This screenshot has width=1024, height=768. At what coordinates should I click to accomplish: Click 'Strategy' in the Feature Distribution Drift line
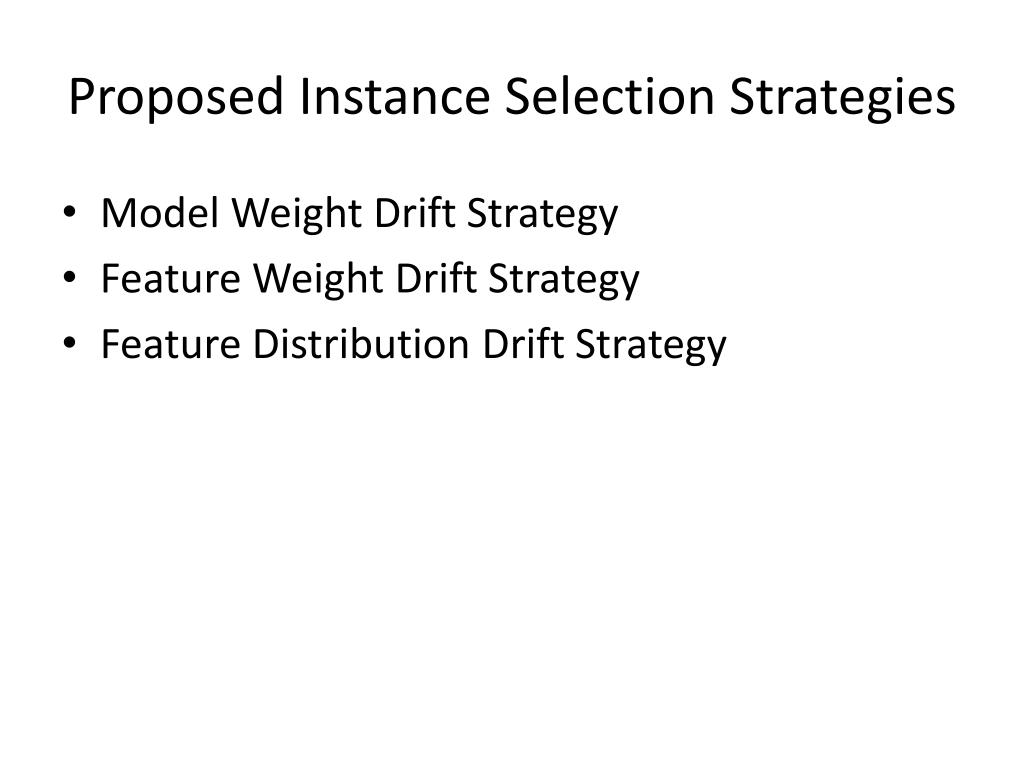[650, 345]
